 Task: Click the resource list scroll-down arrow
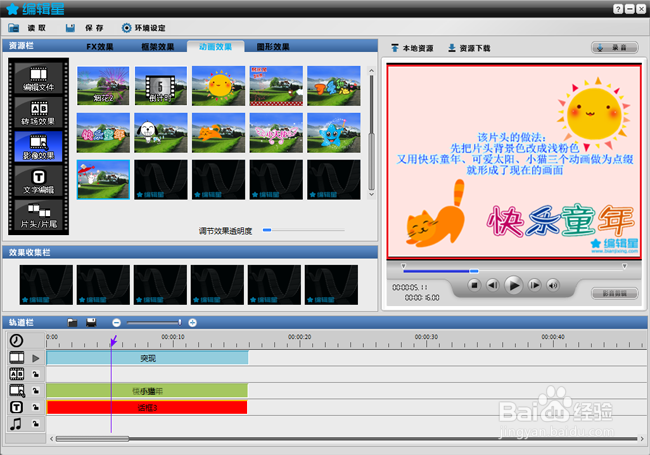tap(371, 194)
